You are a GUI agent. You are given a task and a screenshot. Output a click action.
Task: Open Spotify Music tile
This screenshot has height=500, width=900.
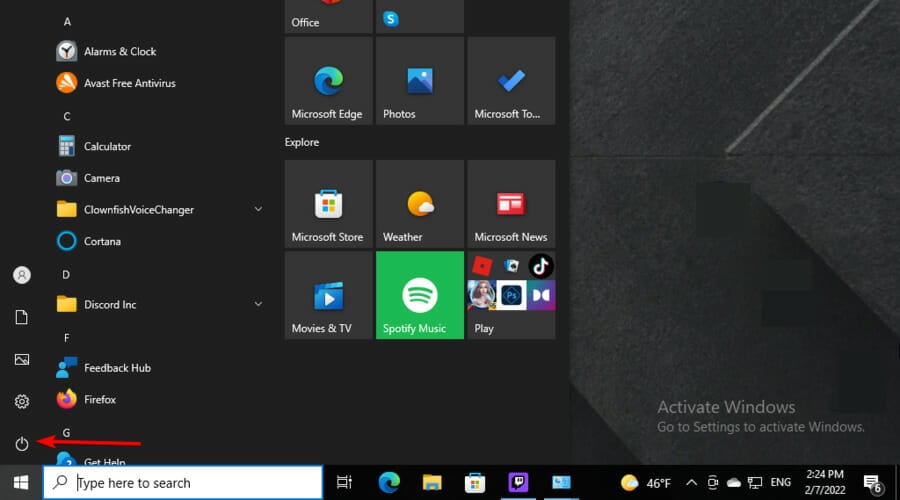click(420, 295)
